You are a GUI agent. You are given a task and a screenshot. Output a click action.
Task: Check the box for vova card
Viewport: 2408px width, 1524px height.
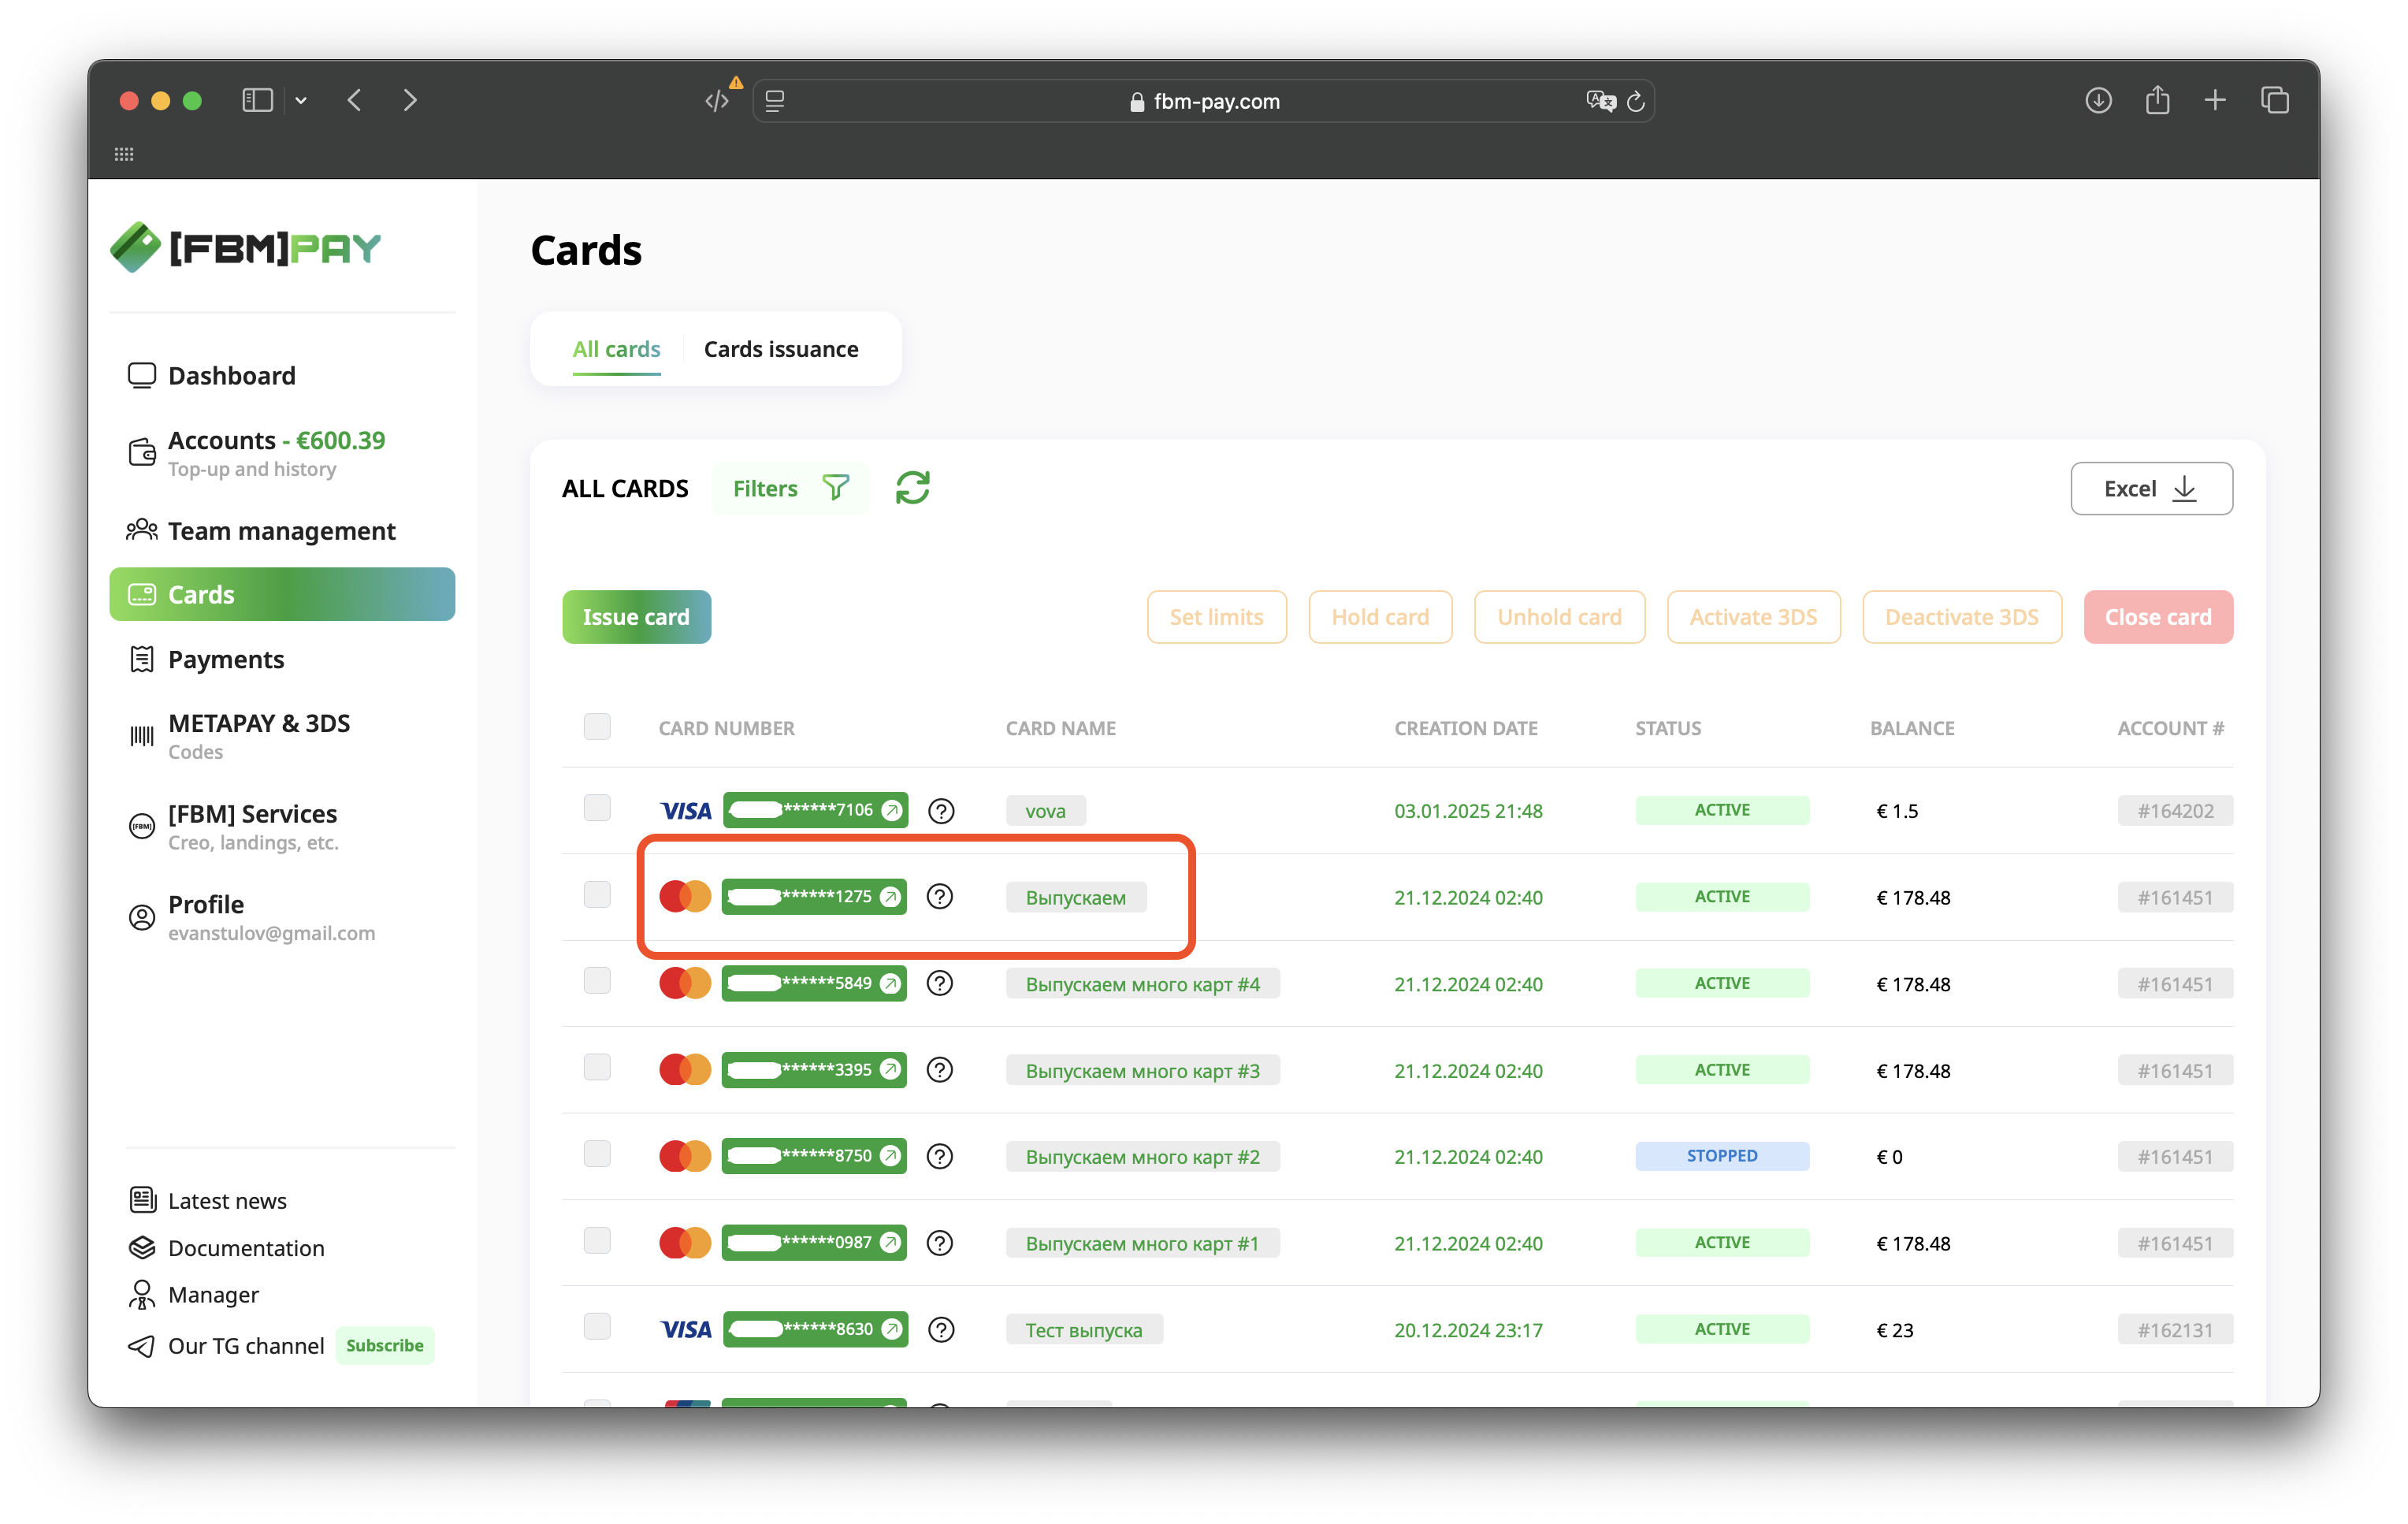click(x=597, y=808)
